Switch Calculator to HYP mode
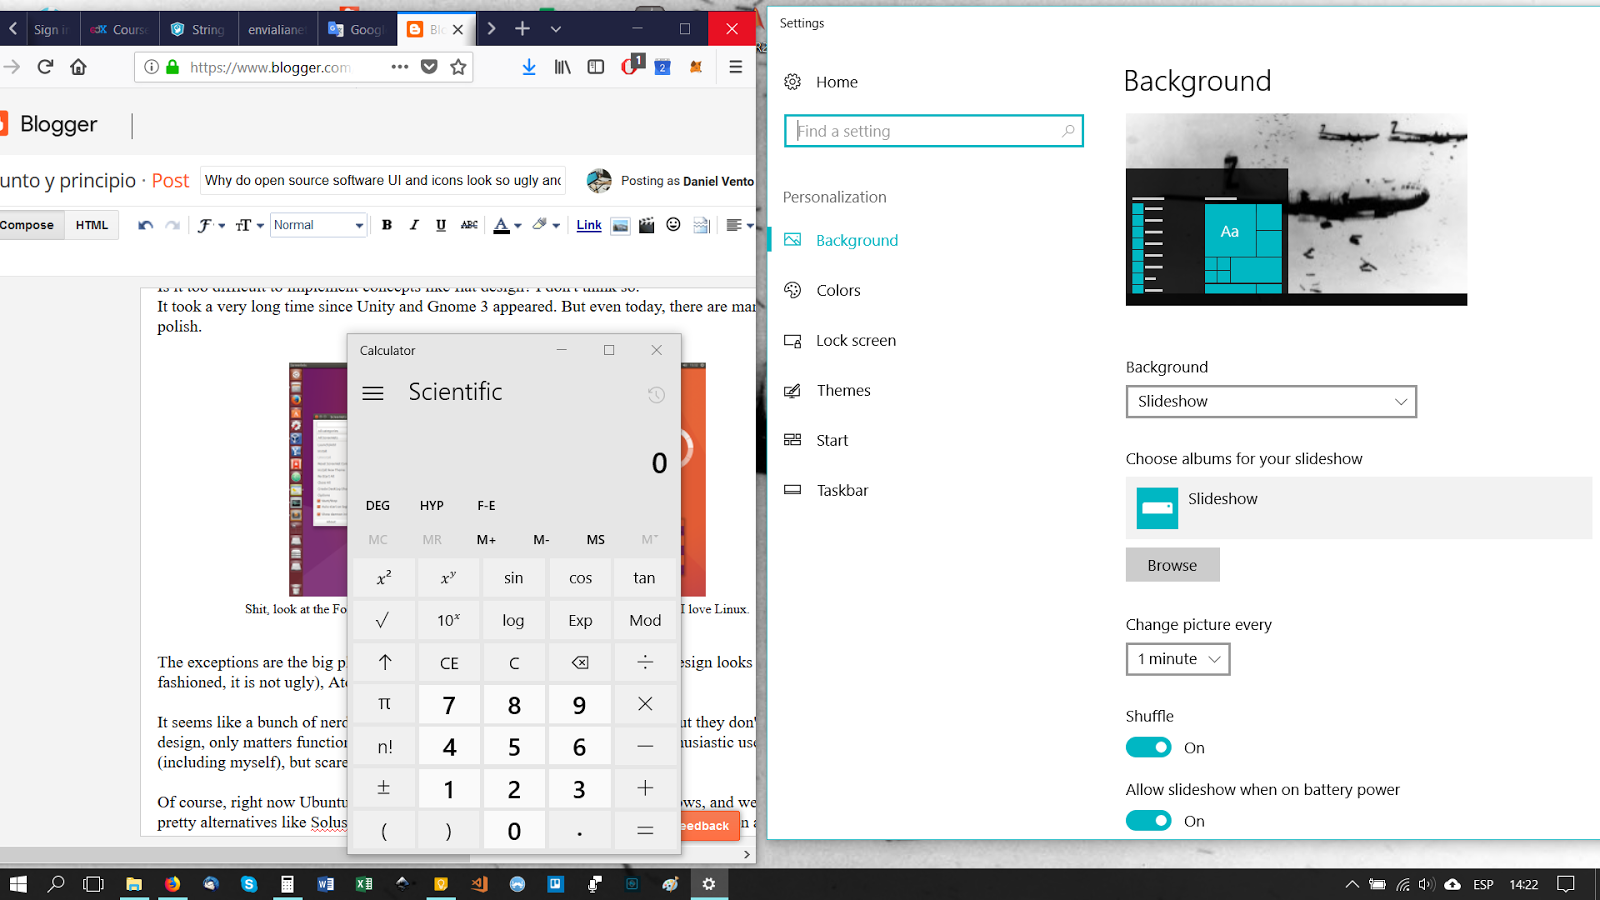The width and height of the screenshot is (1600, 900). (x=431, y=505)
